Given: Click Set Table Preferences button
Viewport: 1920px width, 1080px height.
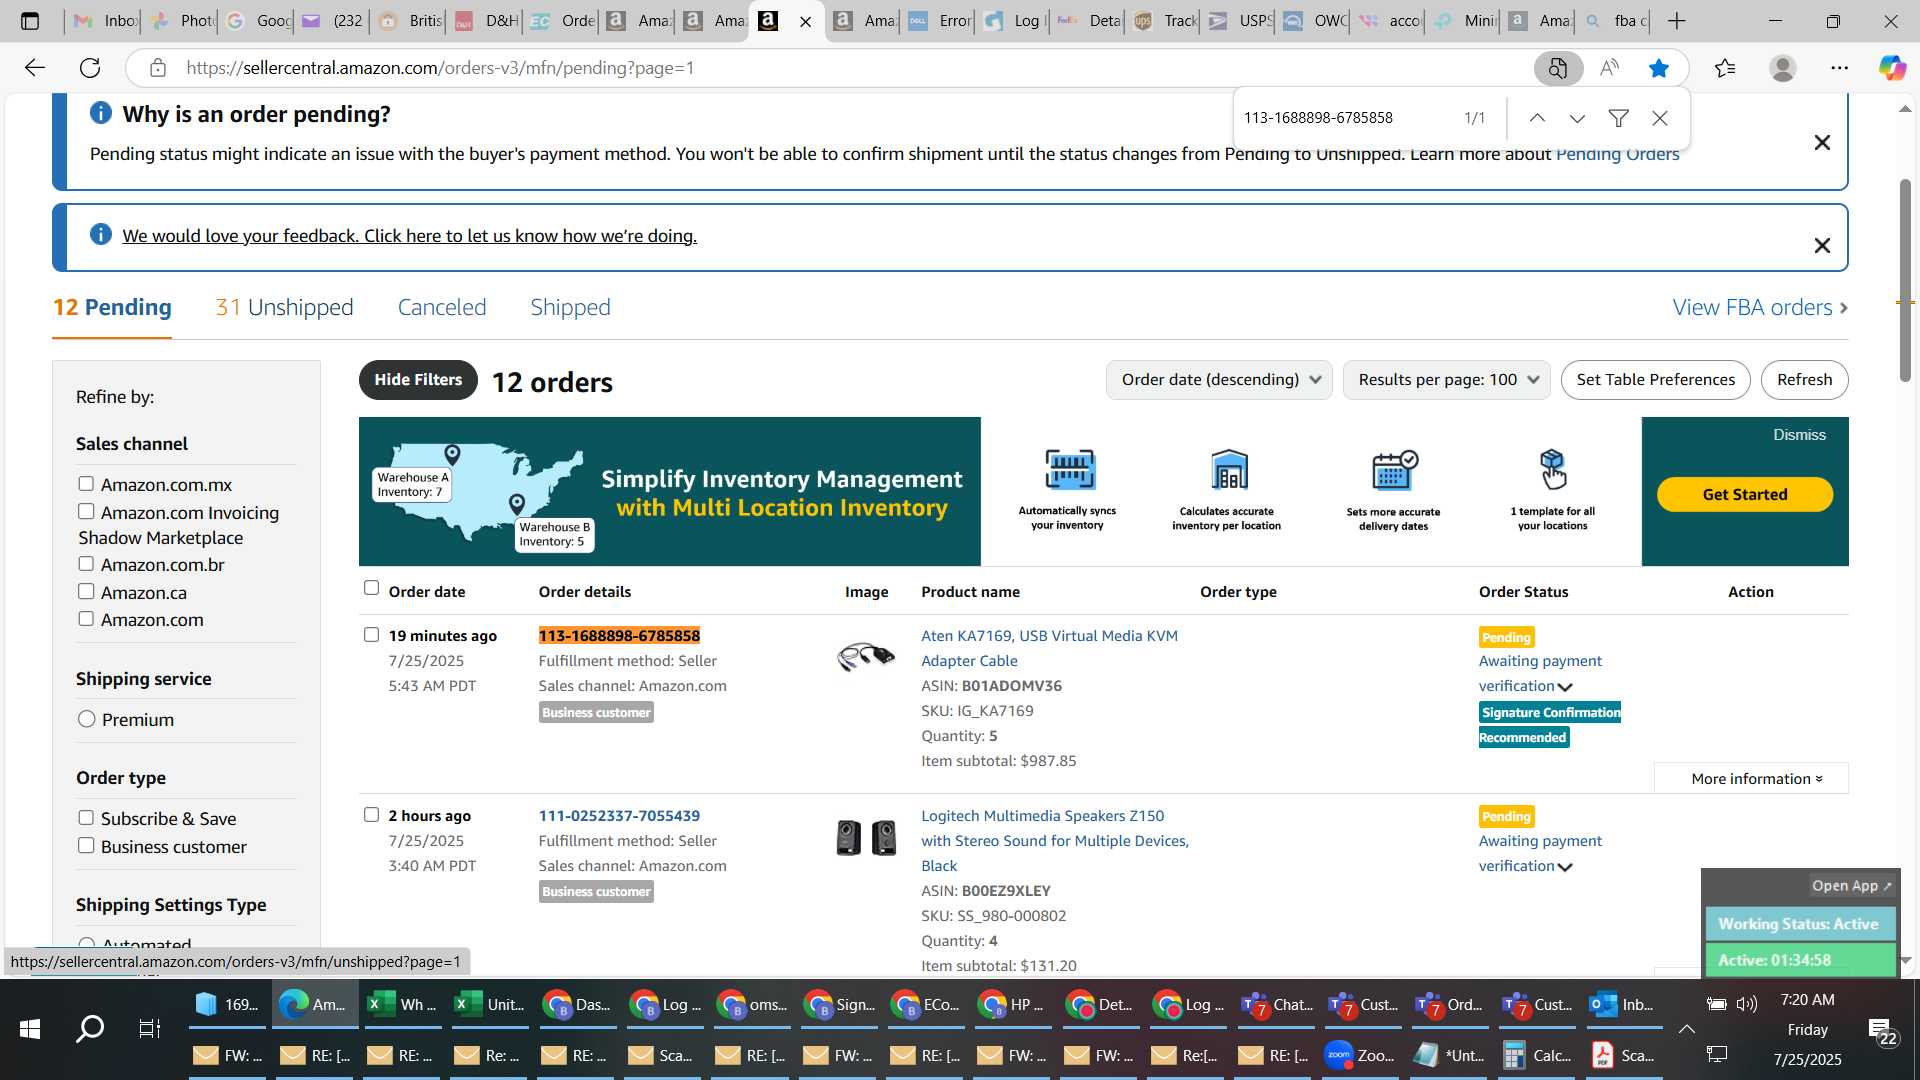Looking at the screenshot, I should coord(1655,380).
